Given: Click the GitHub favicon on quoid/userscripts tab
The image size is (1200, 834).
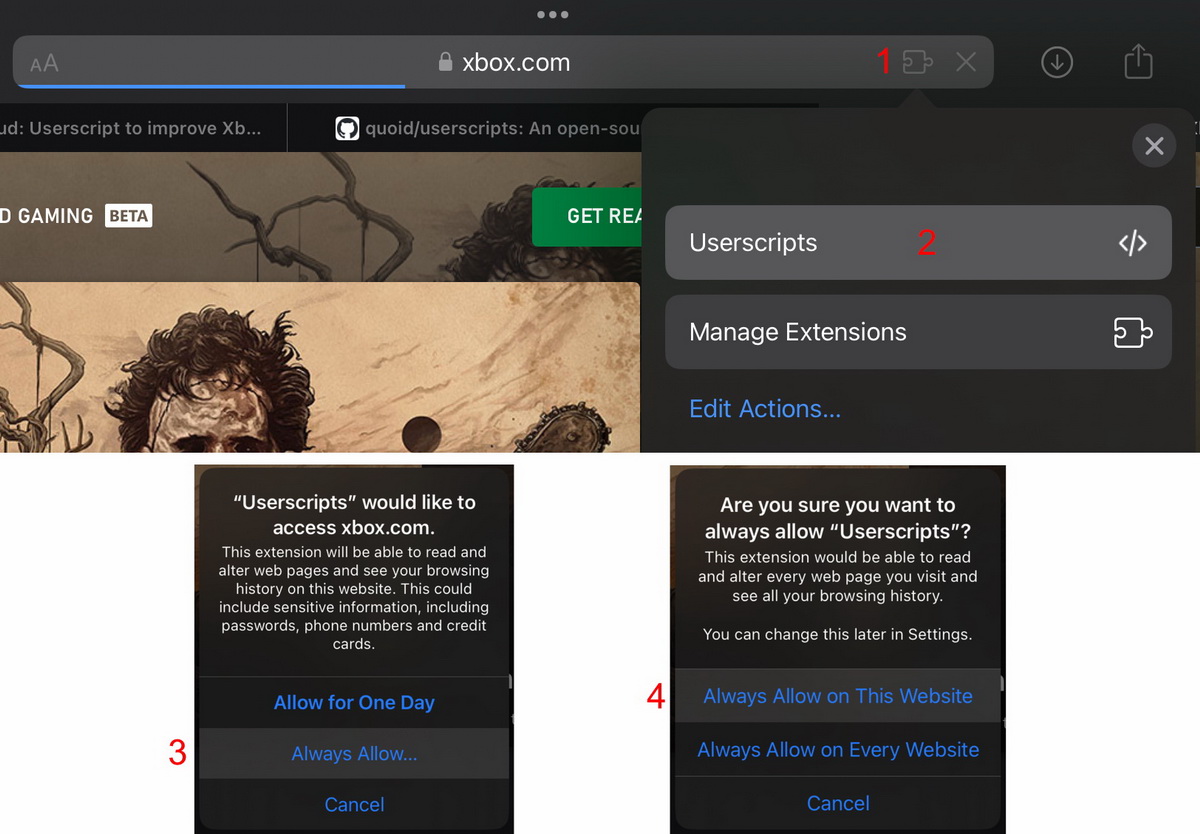Looking at the screenshot, I should [347, 128].
